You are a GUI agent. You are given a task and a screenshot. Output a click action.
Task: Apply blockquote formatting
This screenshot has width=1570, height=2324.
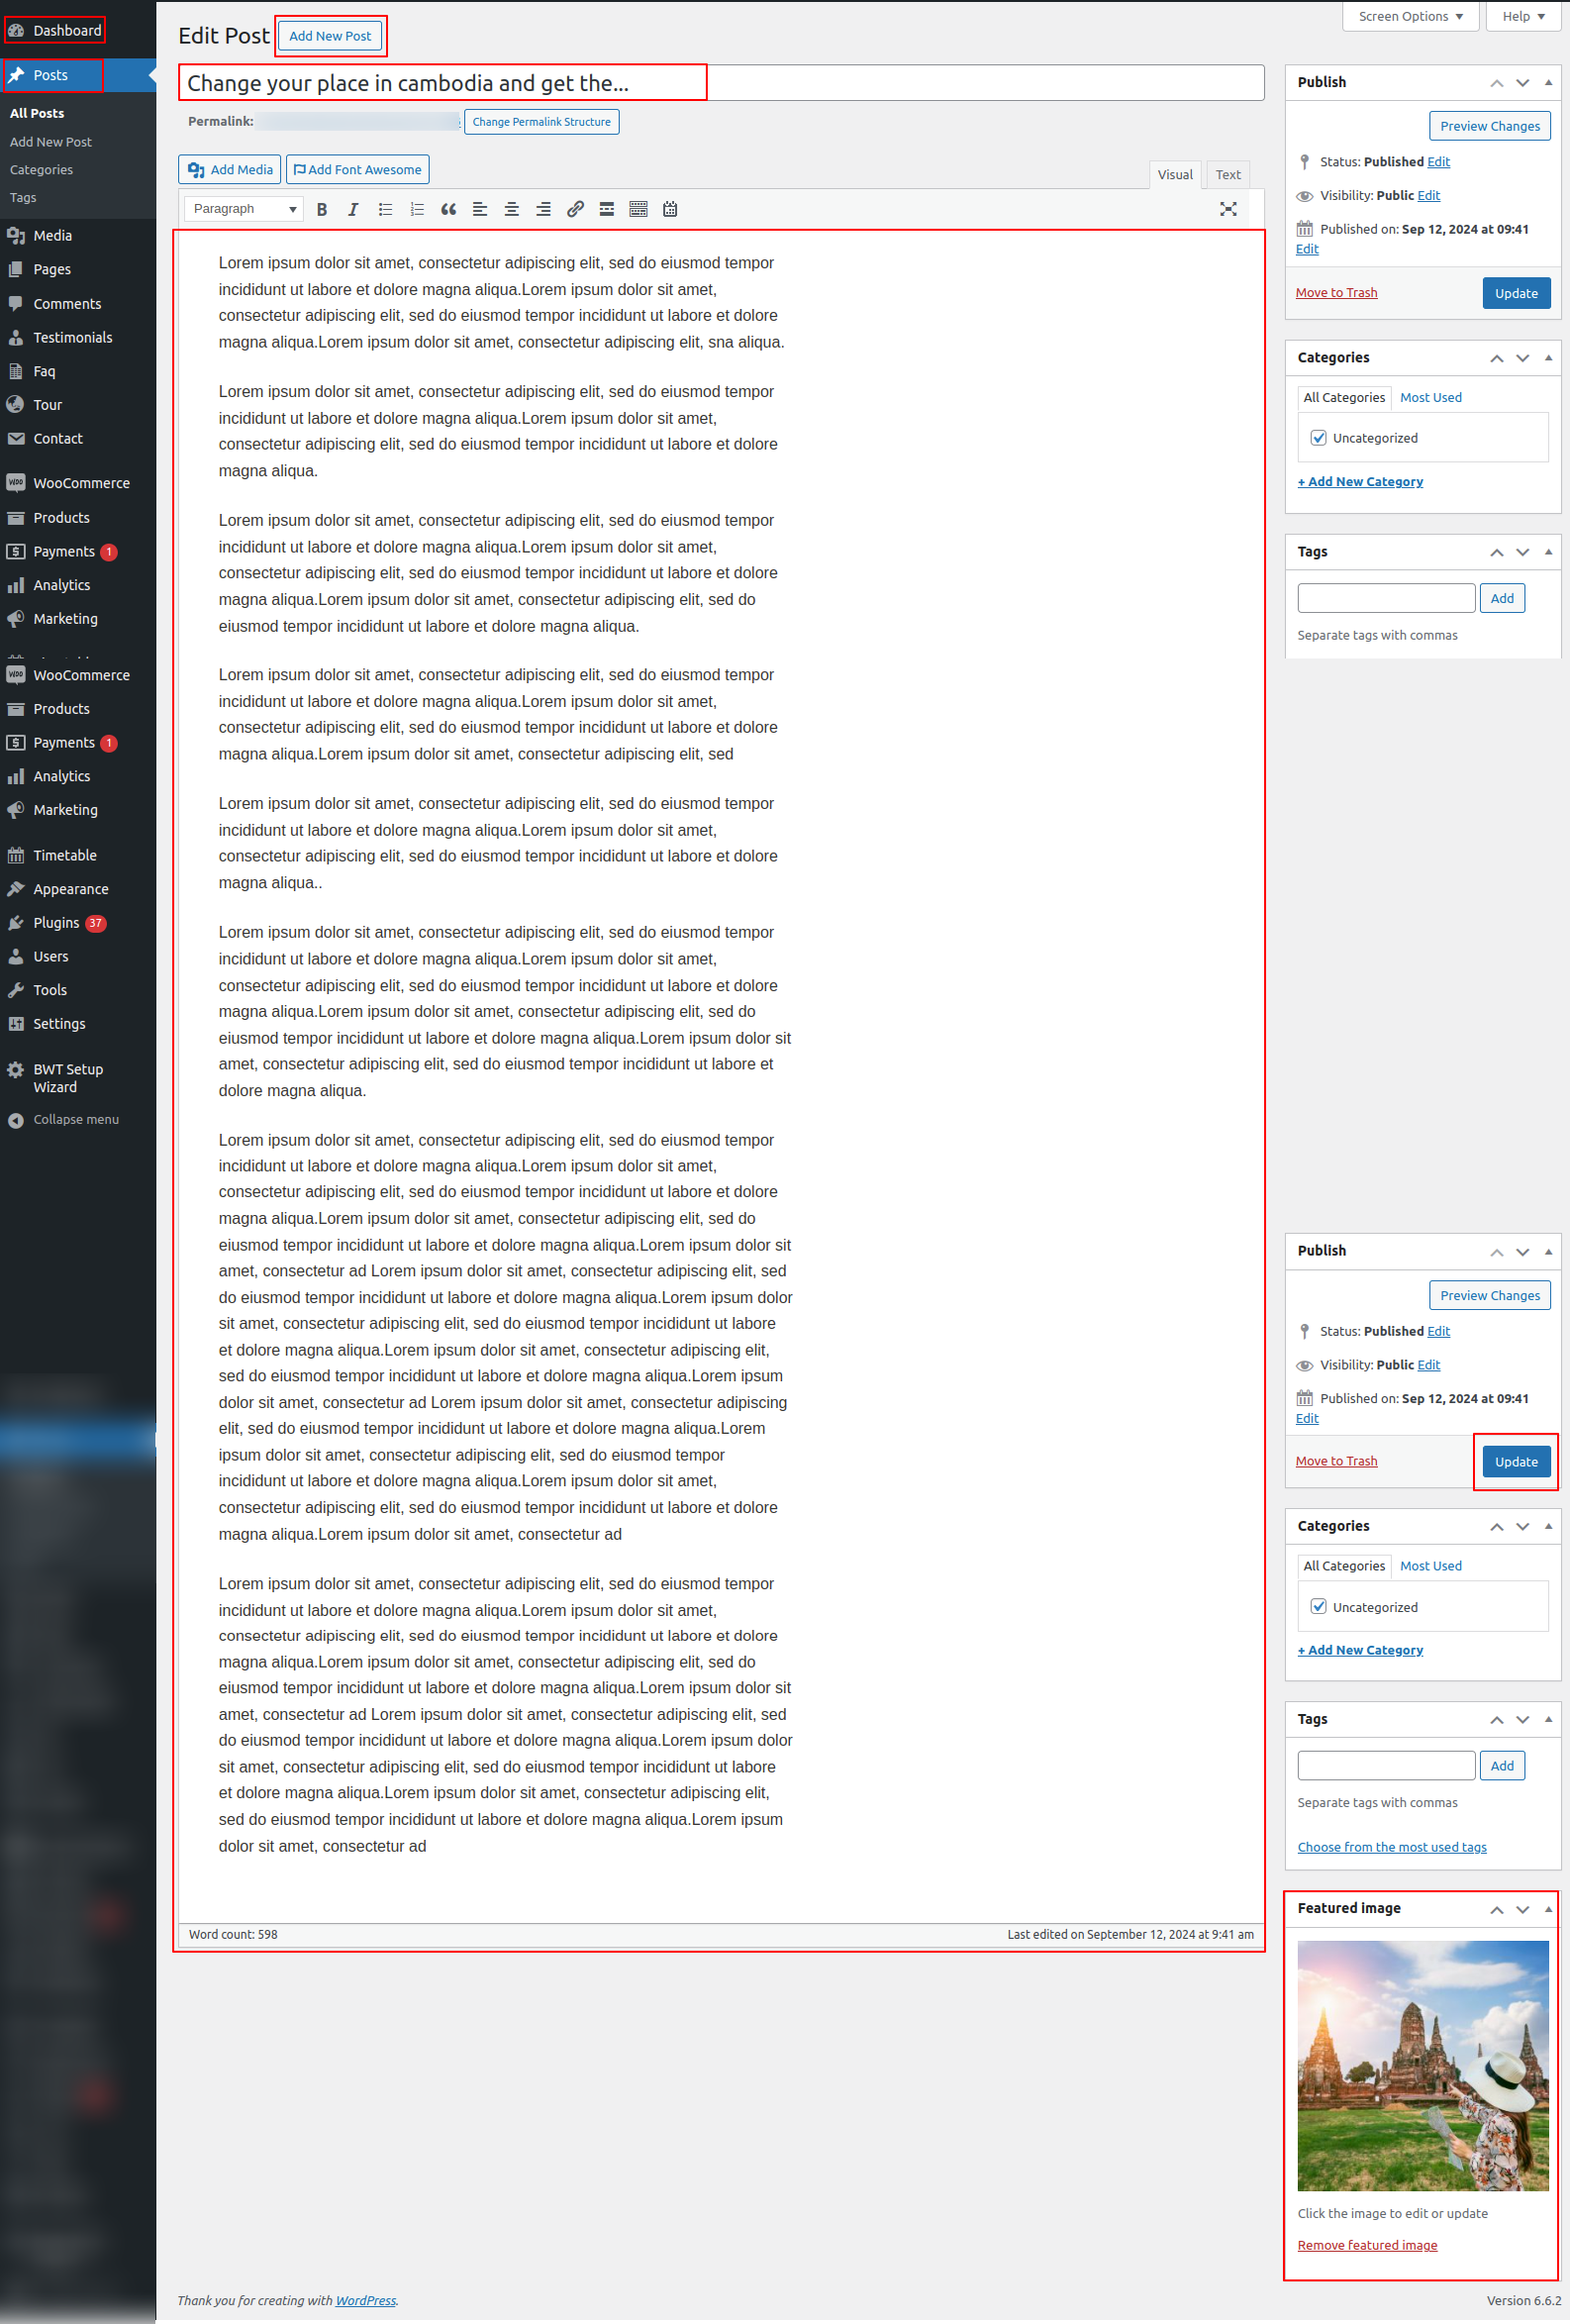point(448,209)
